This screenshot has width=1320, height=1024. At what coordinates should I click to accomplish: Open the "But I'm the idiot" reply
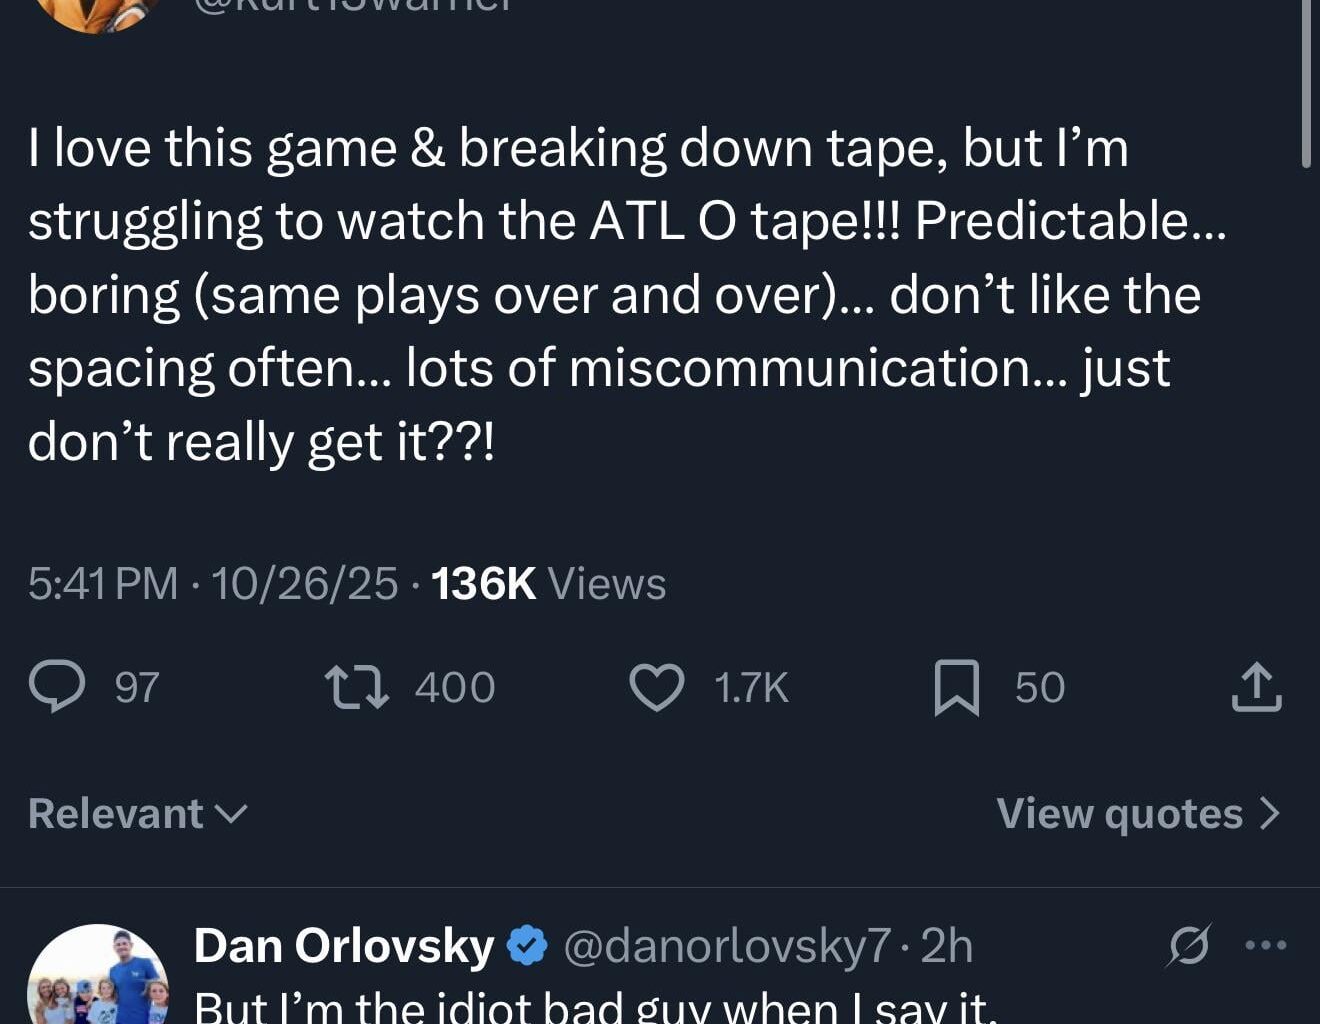[x=595, y=1006]
